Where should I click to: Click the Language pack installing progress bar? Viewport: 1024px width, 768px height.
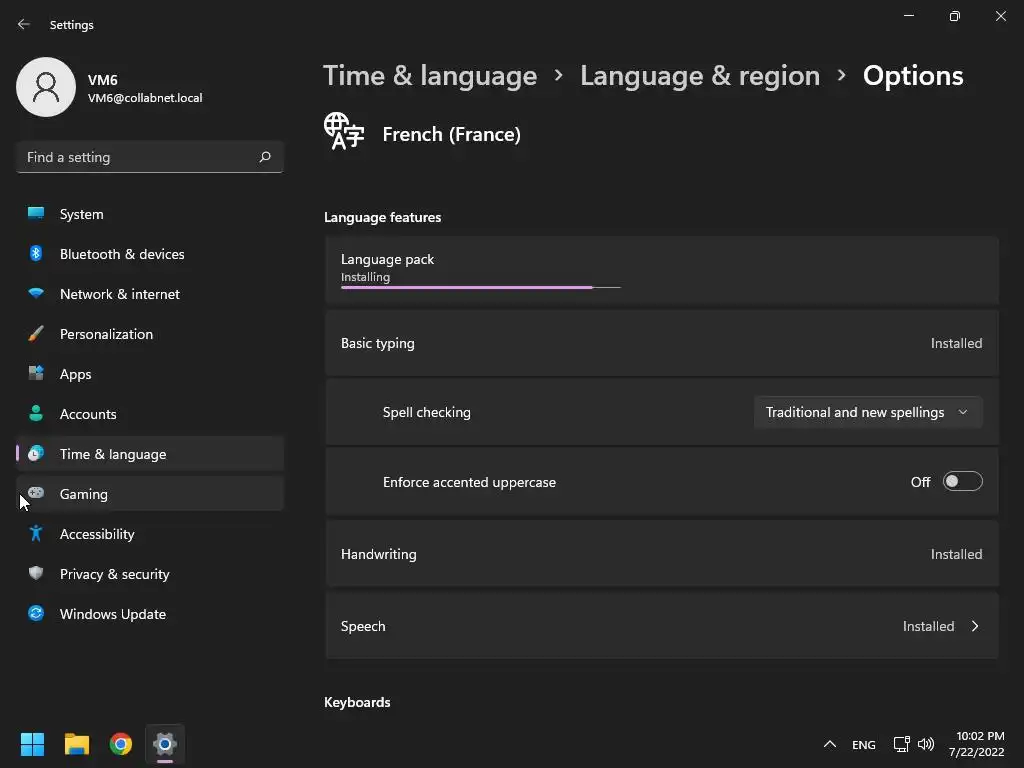[480, 287]
